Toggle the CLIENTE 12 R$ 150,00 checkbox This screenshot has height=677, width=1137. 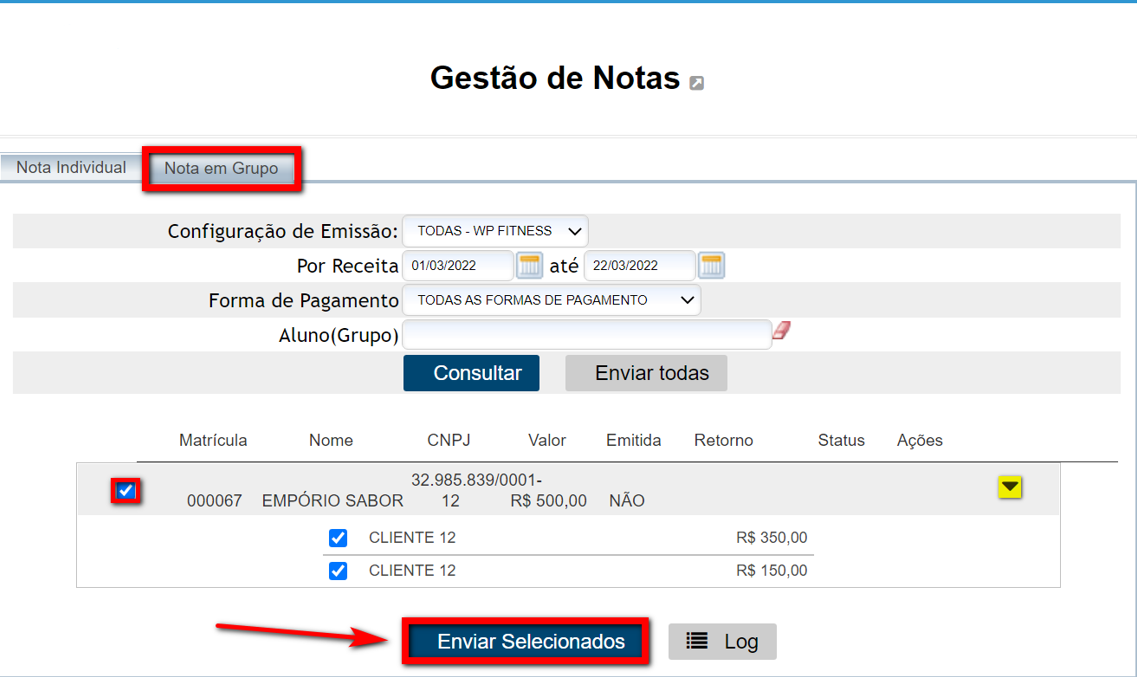tap(338, 571)
